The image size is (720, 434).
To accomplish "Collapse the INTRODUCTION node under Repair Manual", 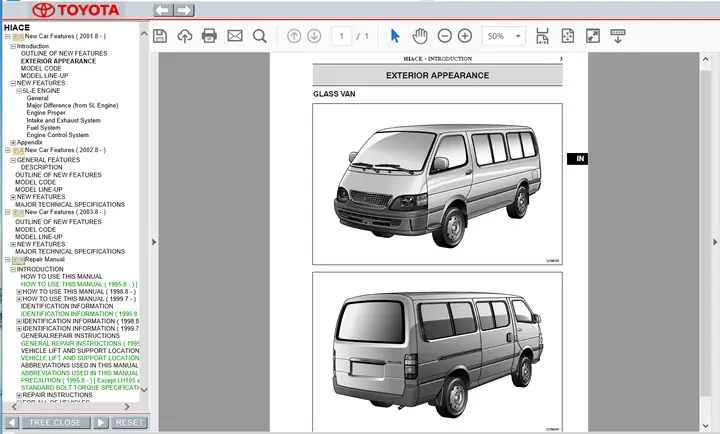I will pos(13,270).
